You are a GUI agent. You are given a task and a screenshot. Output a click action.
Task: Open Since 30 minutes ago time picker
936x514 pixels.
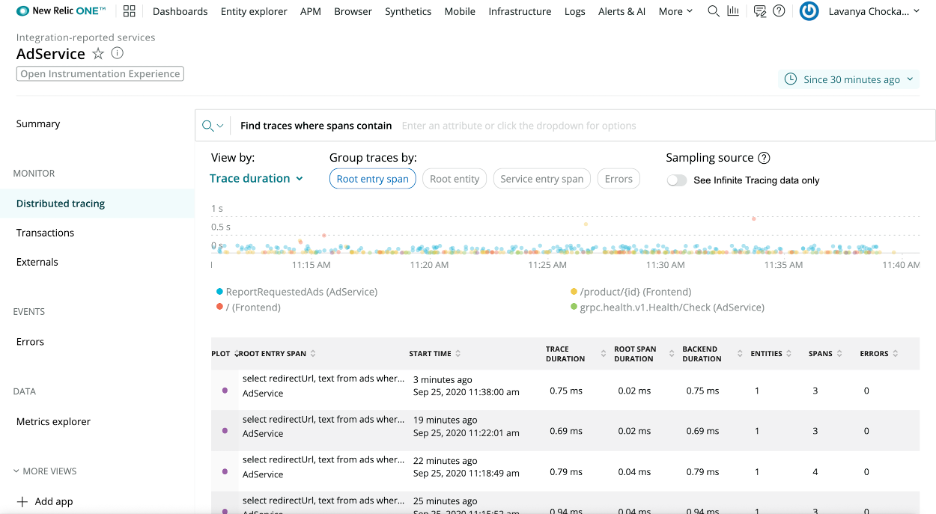click(x=849, y=79)
